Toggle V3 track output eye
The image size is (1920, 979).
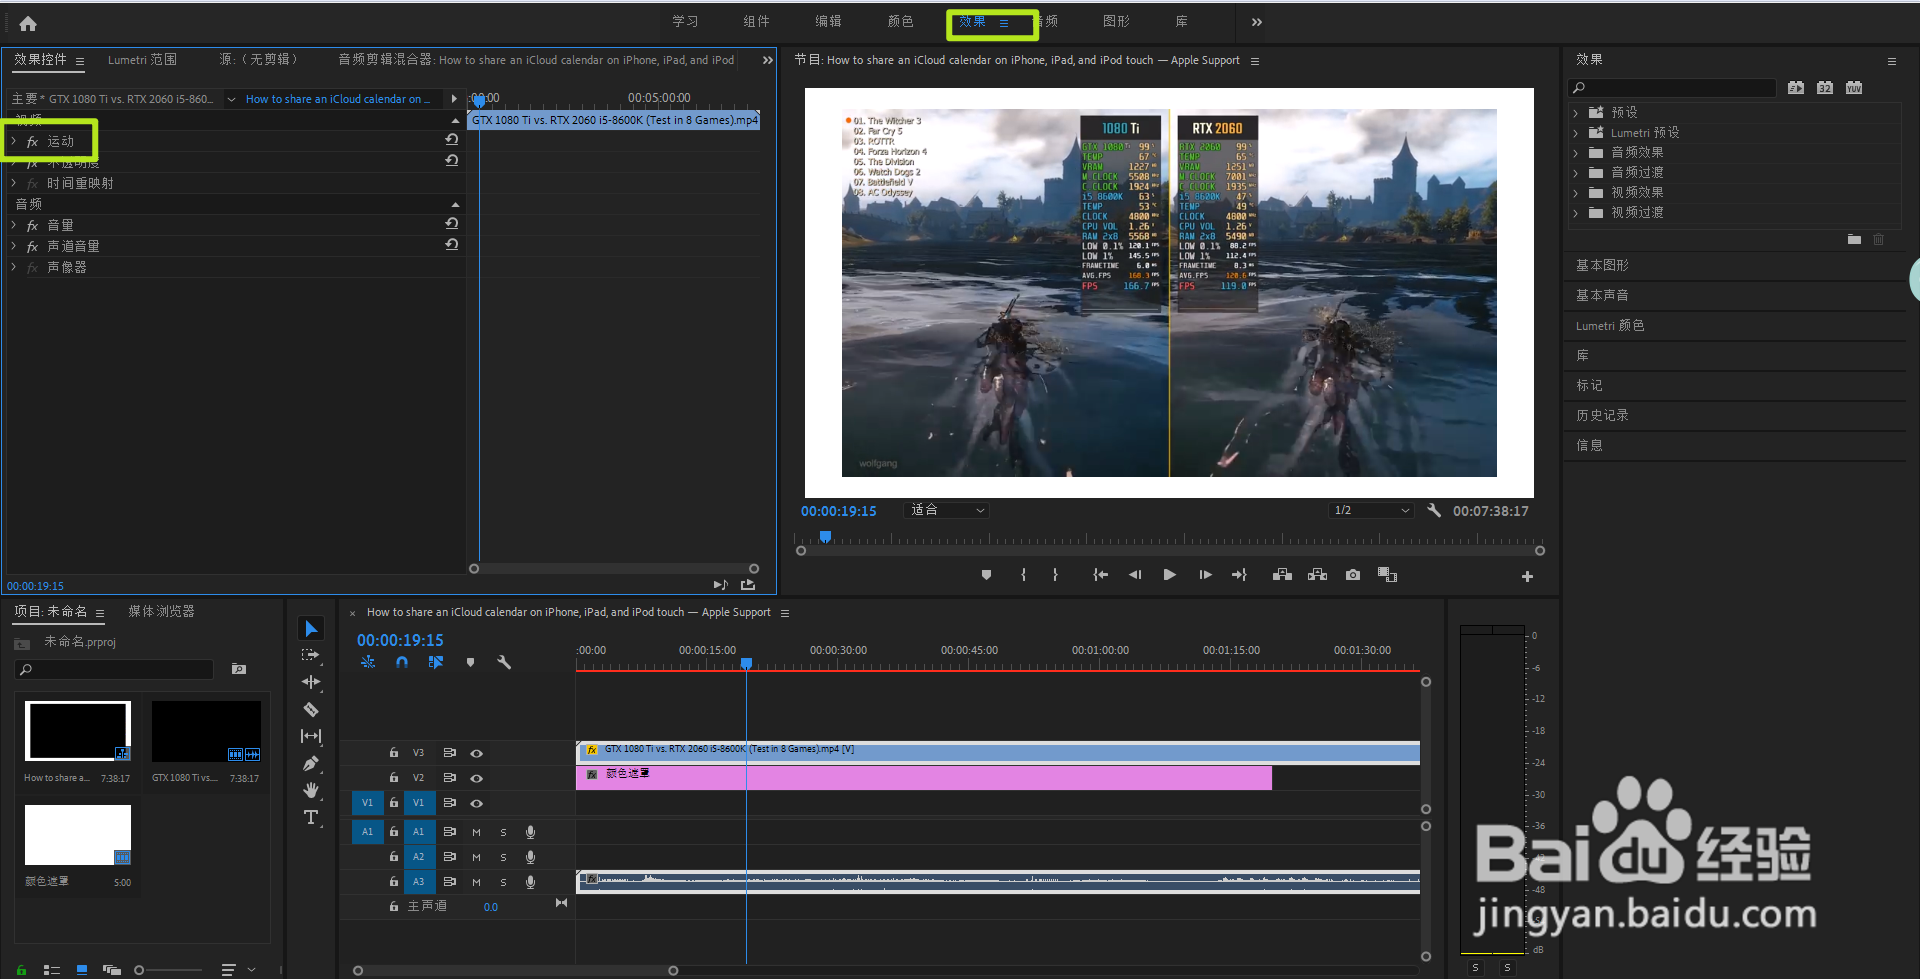point(477,753)
